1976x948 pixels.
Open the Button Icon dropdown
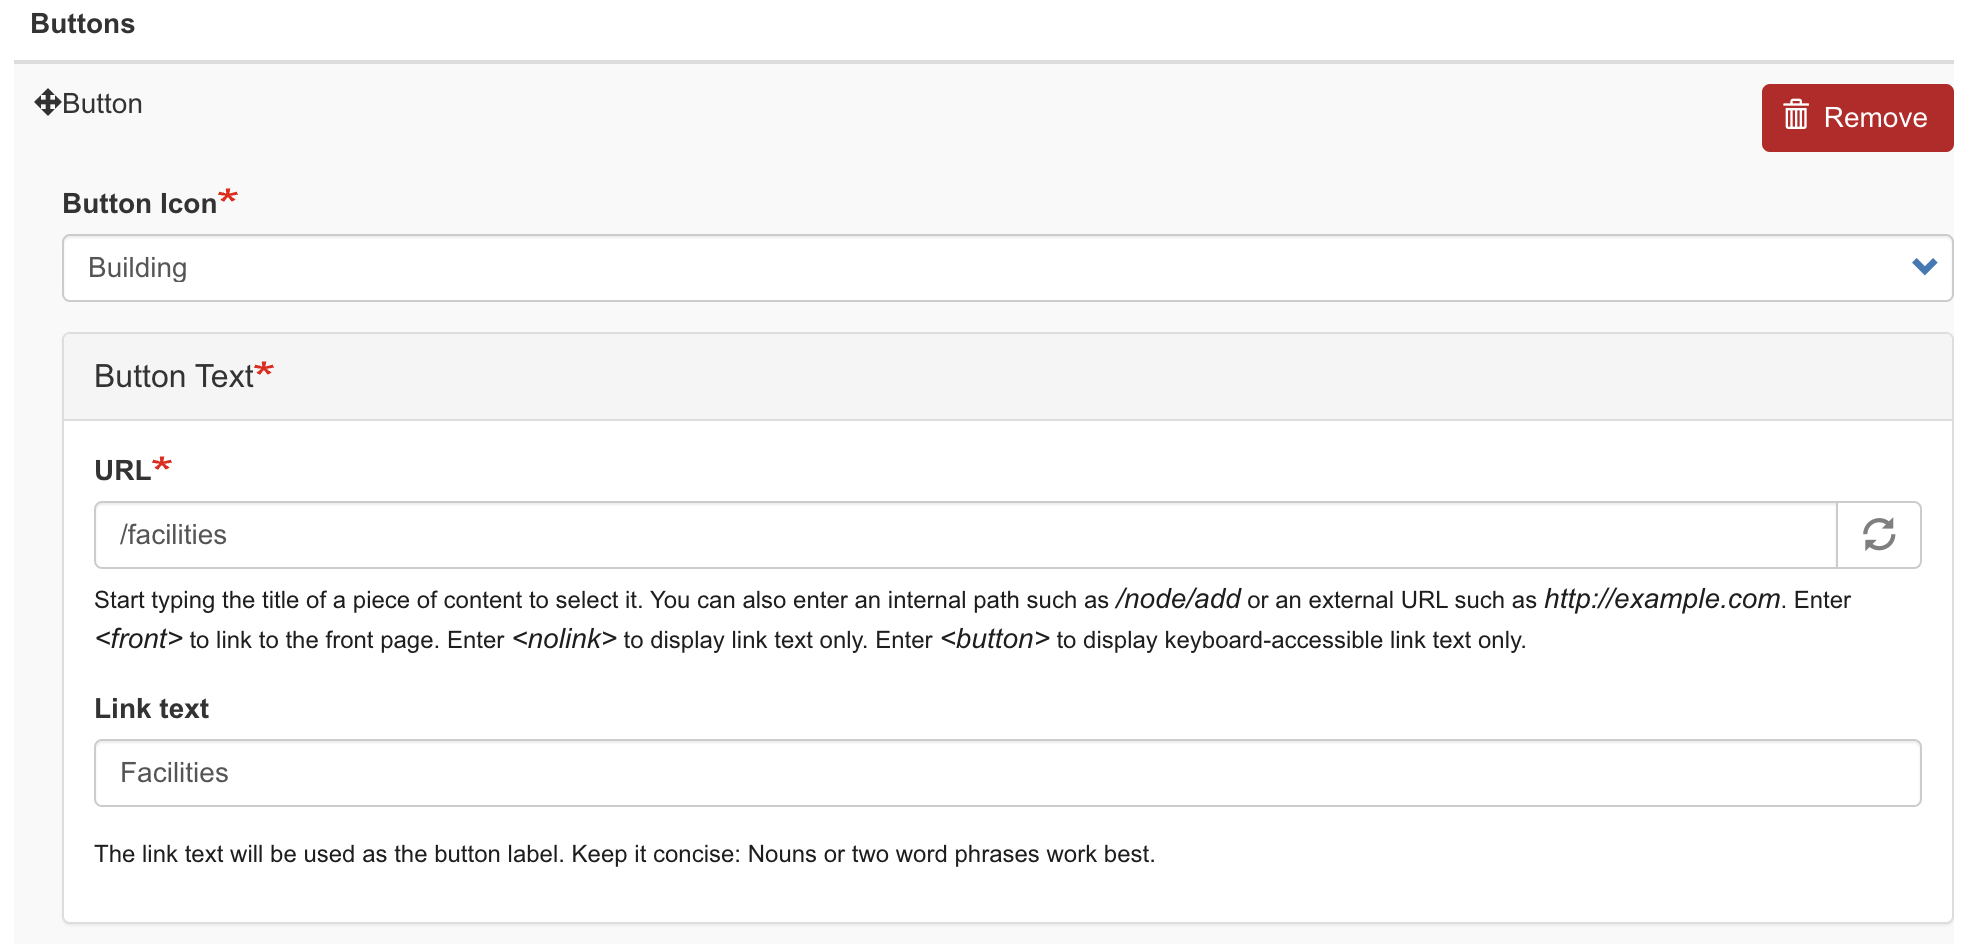coord(1000,267)
